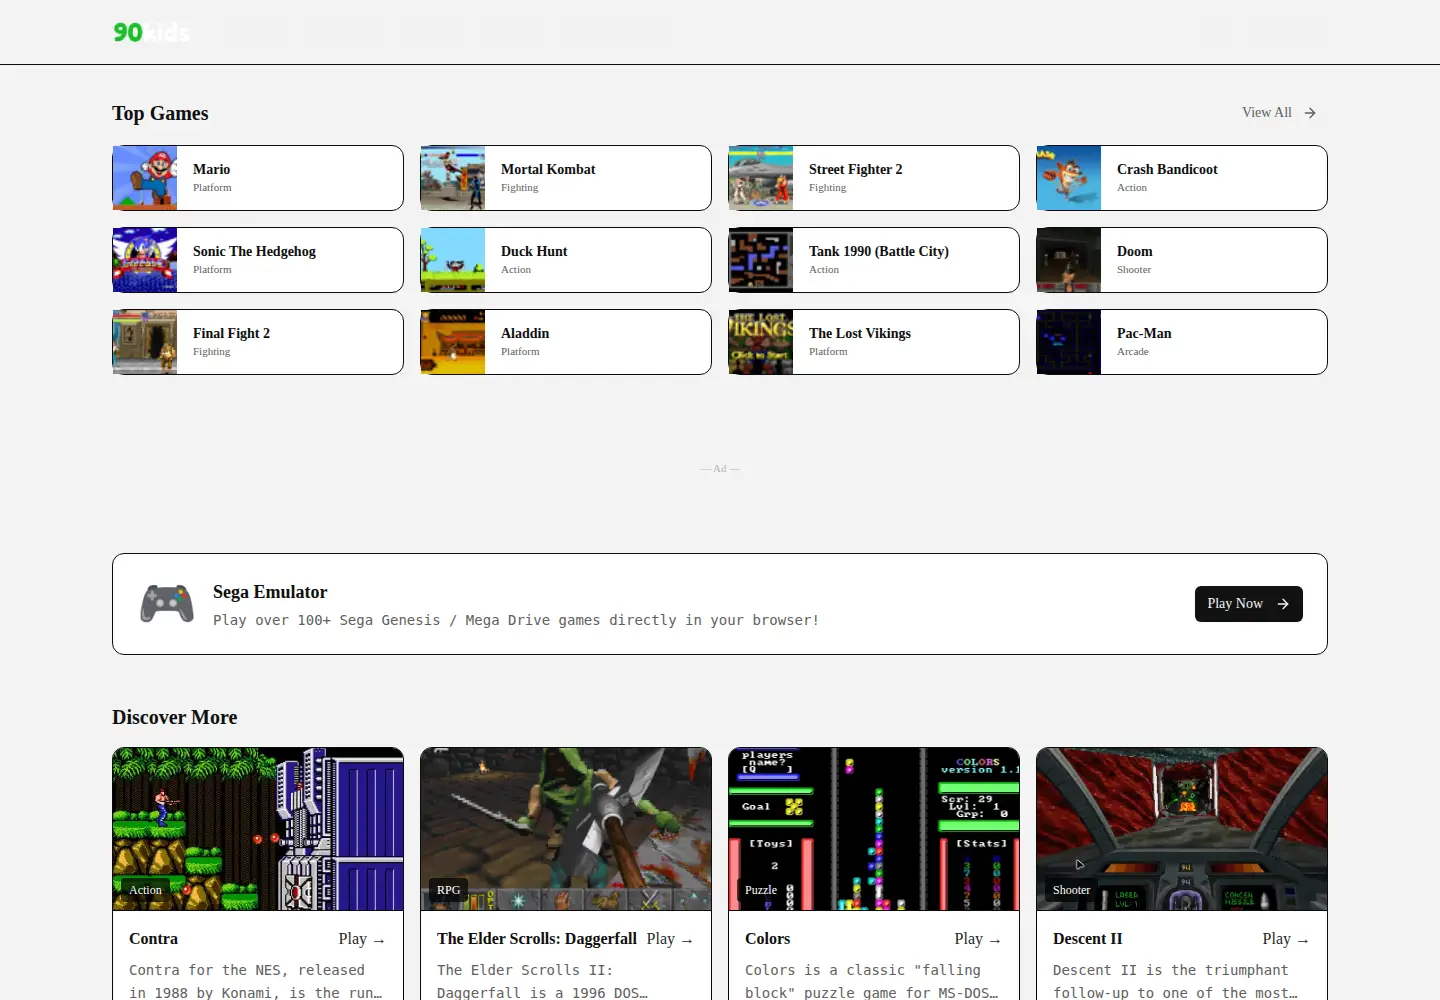Click the View All arrow icon
The image size is (1440, 1000).
[x=1310, y=113]
